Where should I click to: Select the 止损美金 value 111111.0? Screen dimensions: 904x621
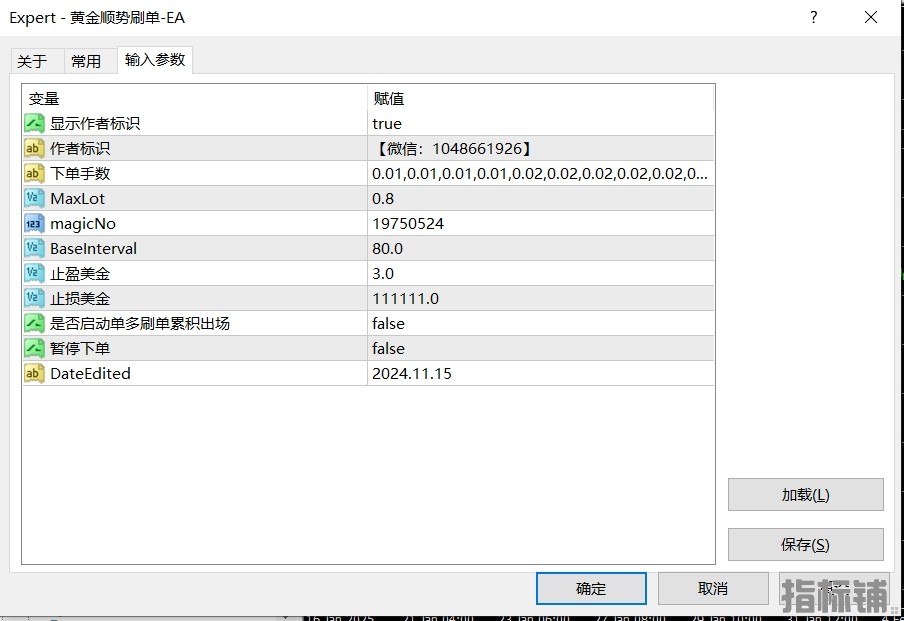pyautogui.click(x=541, y=298)
